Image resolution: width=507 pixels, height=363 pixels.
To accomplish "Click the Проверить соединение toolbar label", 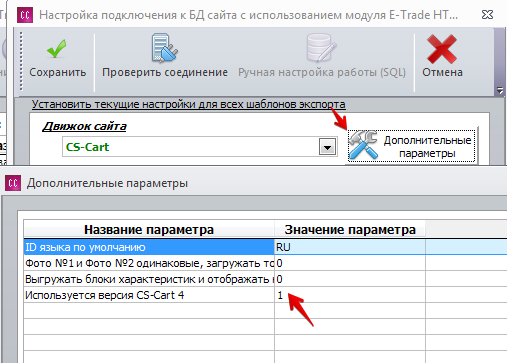I will coord(165,72).
